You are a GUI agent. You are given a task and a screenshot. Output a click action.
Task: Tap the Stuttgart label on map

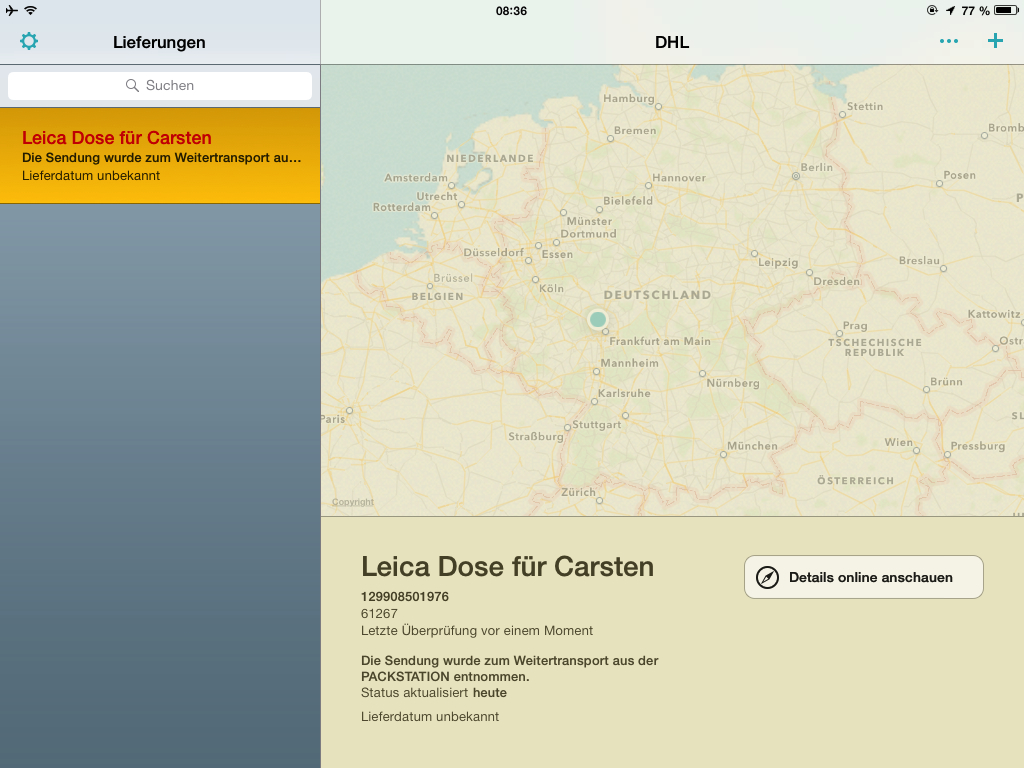click(x=597, y=424)
